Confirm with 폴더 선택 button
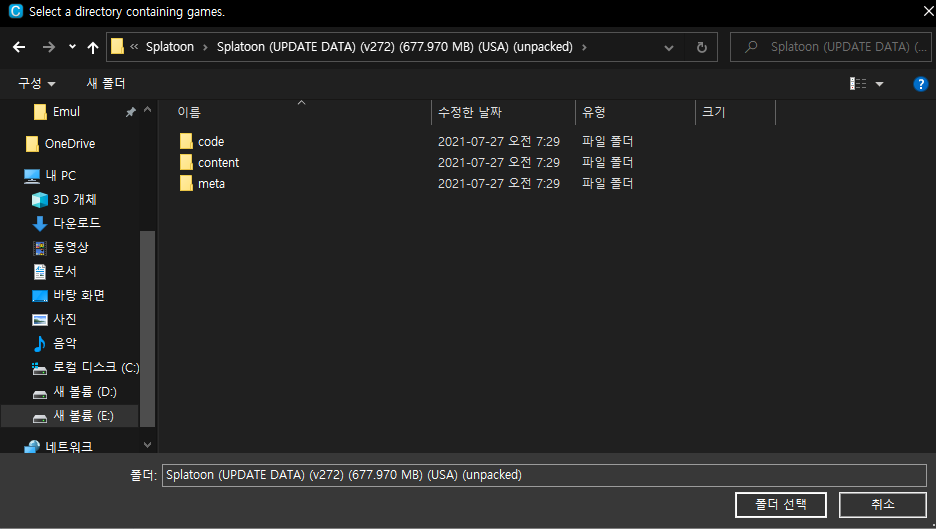The image size is (936, 529). [x=781, y=505]
